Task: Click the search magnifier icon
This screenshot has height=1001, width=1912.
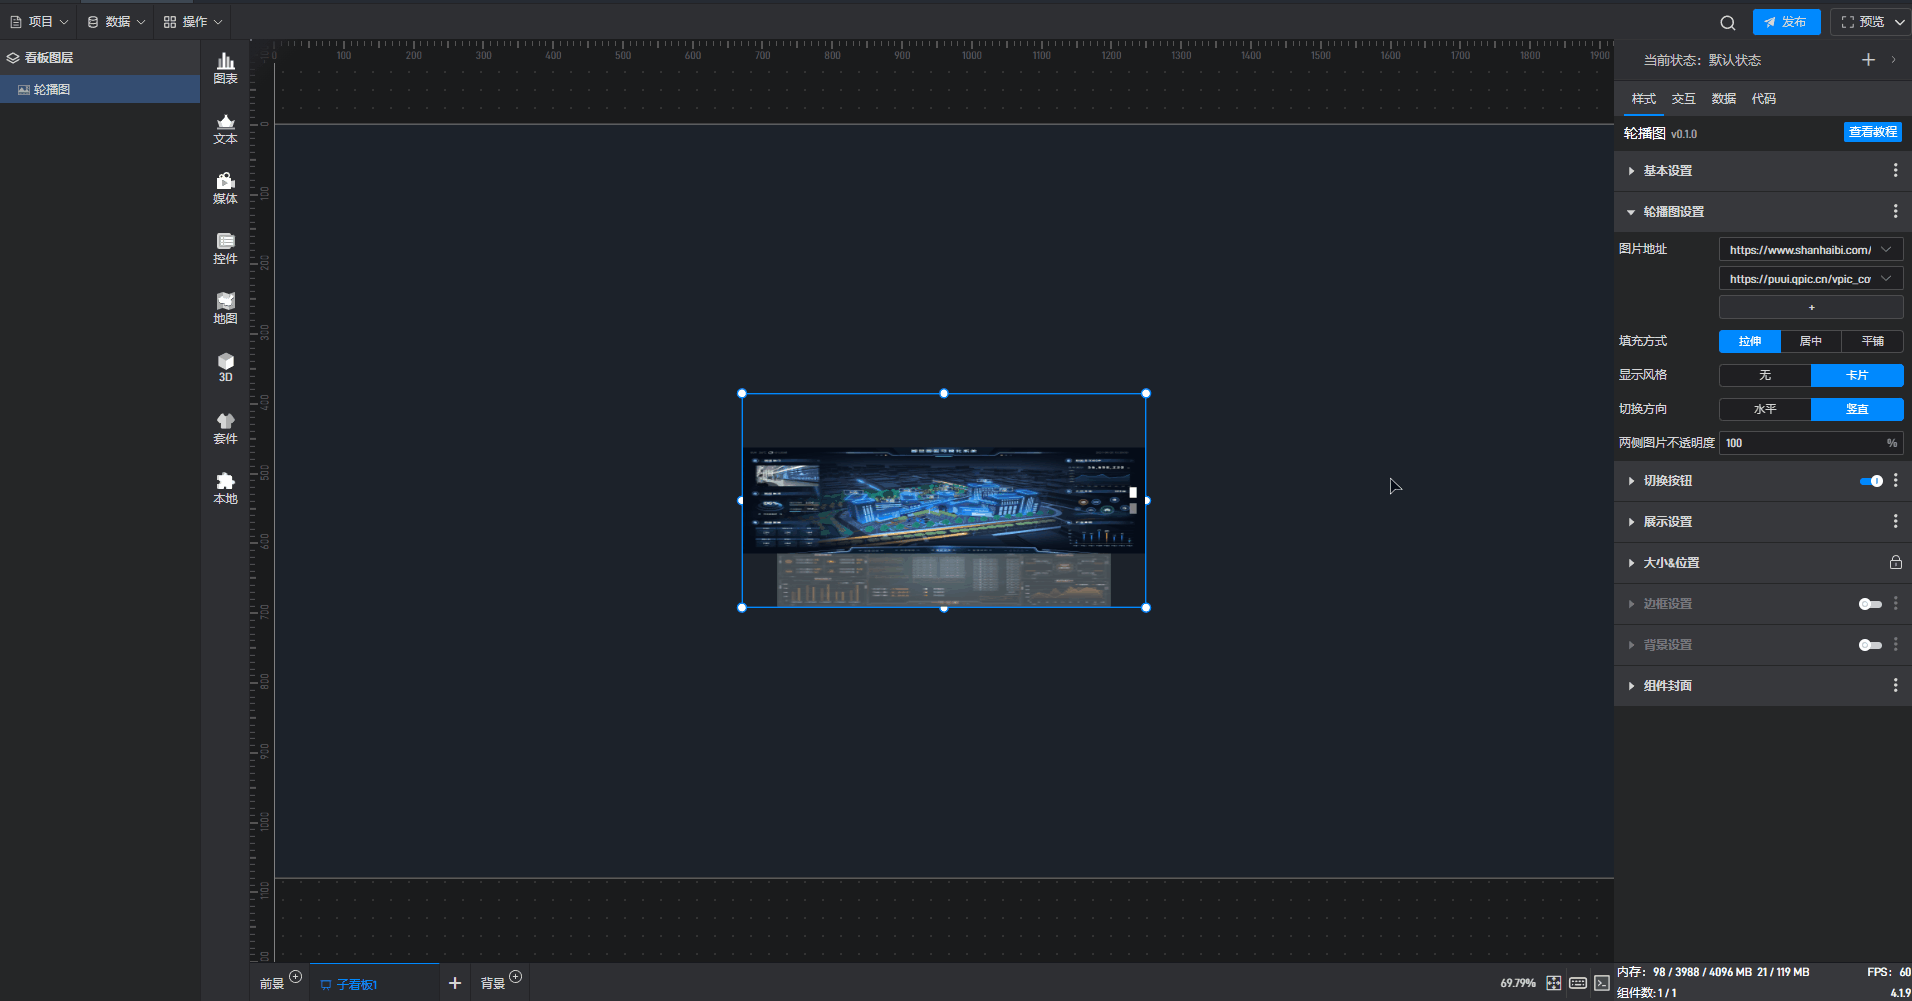Action: (1727, 22)
